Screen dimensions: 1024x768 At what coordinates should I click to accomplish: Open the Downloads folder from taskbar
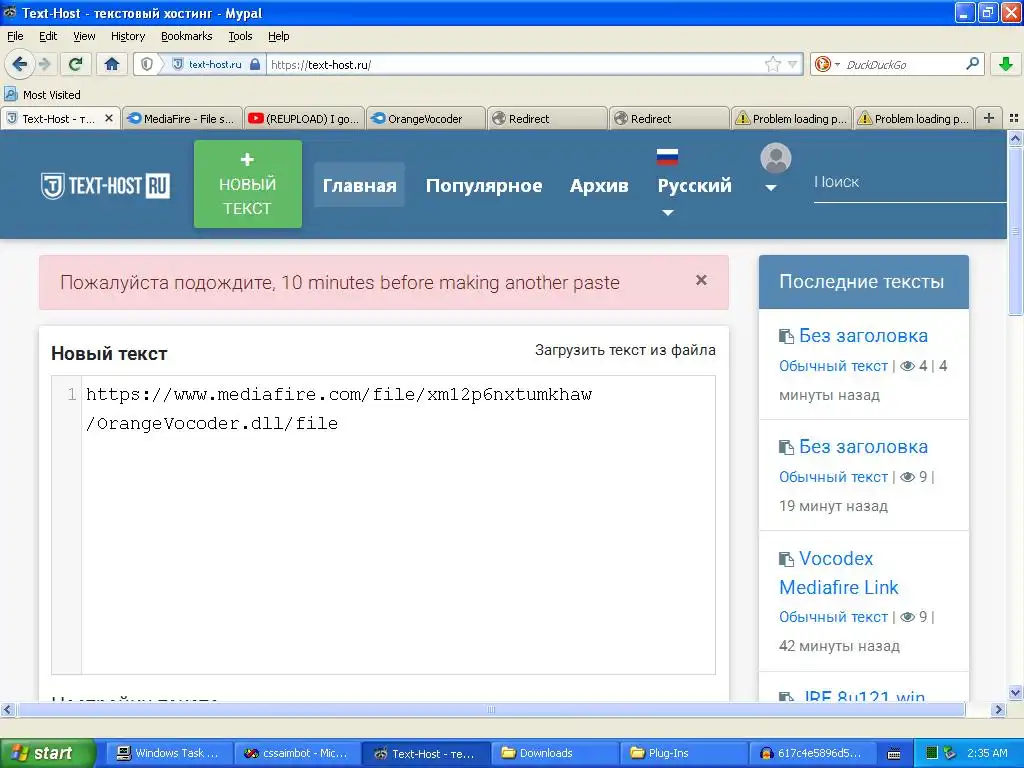coord(554,753)
